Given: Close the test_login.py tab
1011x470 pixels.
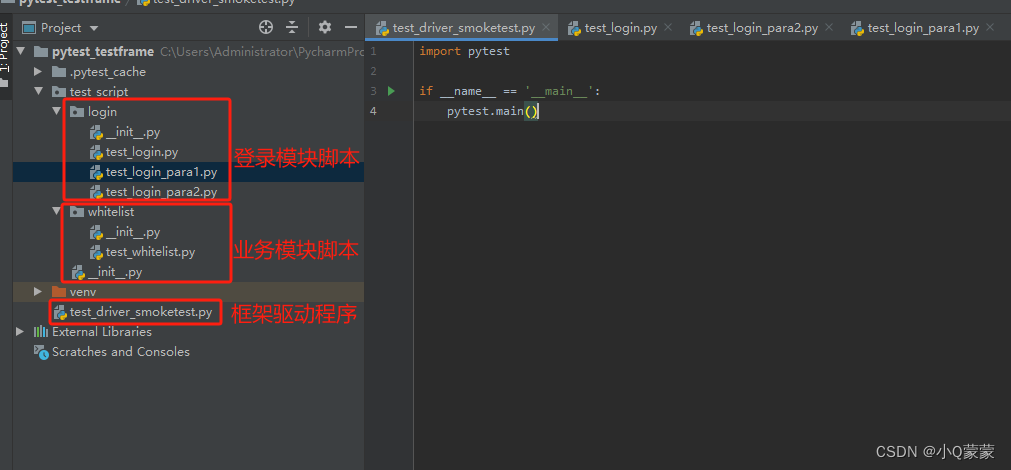Looking at the screenshot, I should [x=668, y=28].
